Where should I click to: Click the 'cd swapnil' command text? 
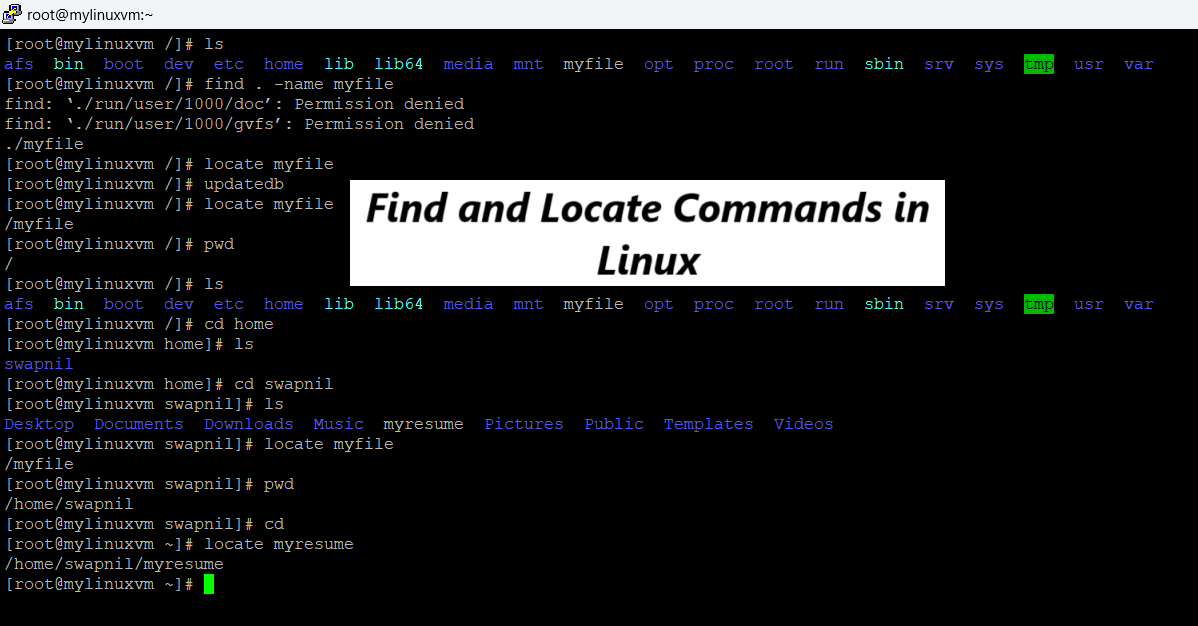point(283,384)
